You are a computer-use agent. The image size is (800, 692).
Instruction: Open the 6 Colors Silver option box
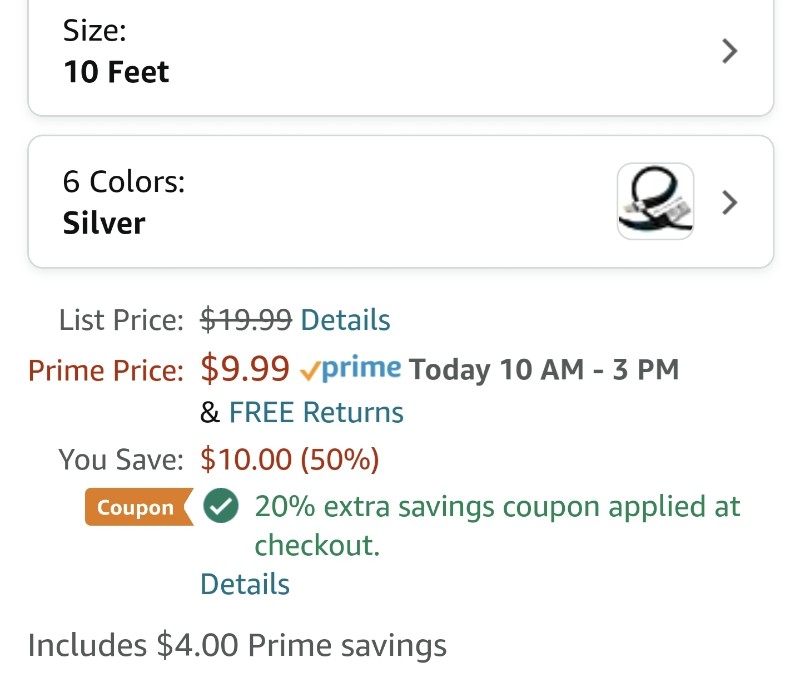click(401, 202)
